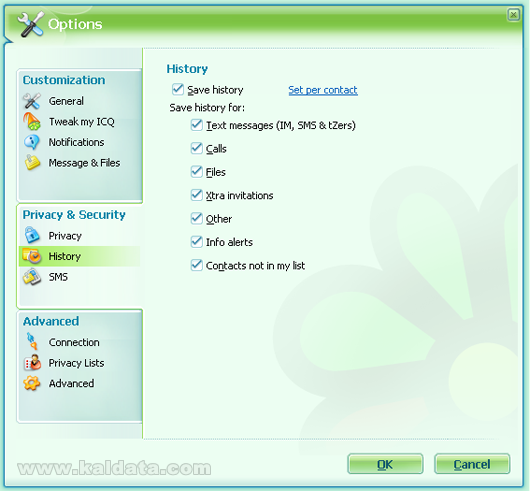This screenshot has width=530, height=491.
Task: Open Message & Files settings
Action: 84,163
